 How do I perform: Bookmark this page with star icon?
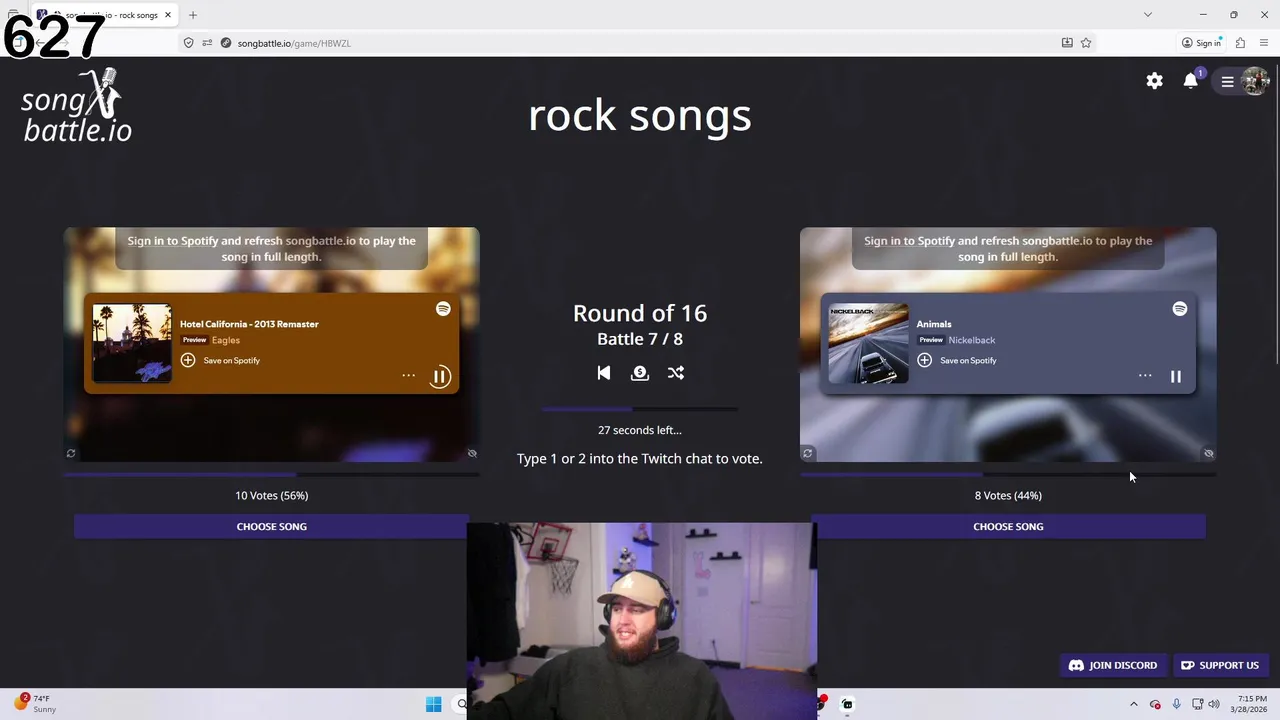(1086, 43)
